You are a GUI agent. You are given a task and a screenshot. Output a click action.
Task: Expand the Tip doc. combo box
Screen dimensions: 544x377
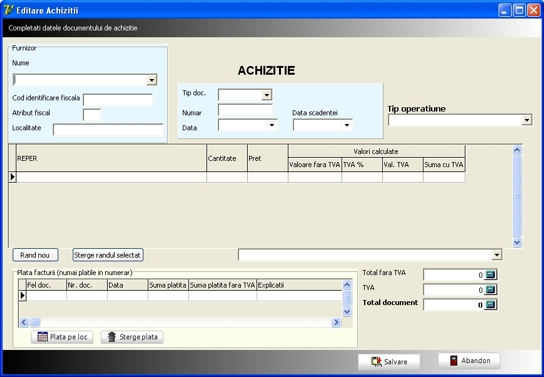[266, 95]
